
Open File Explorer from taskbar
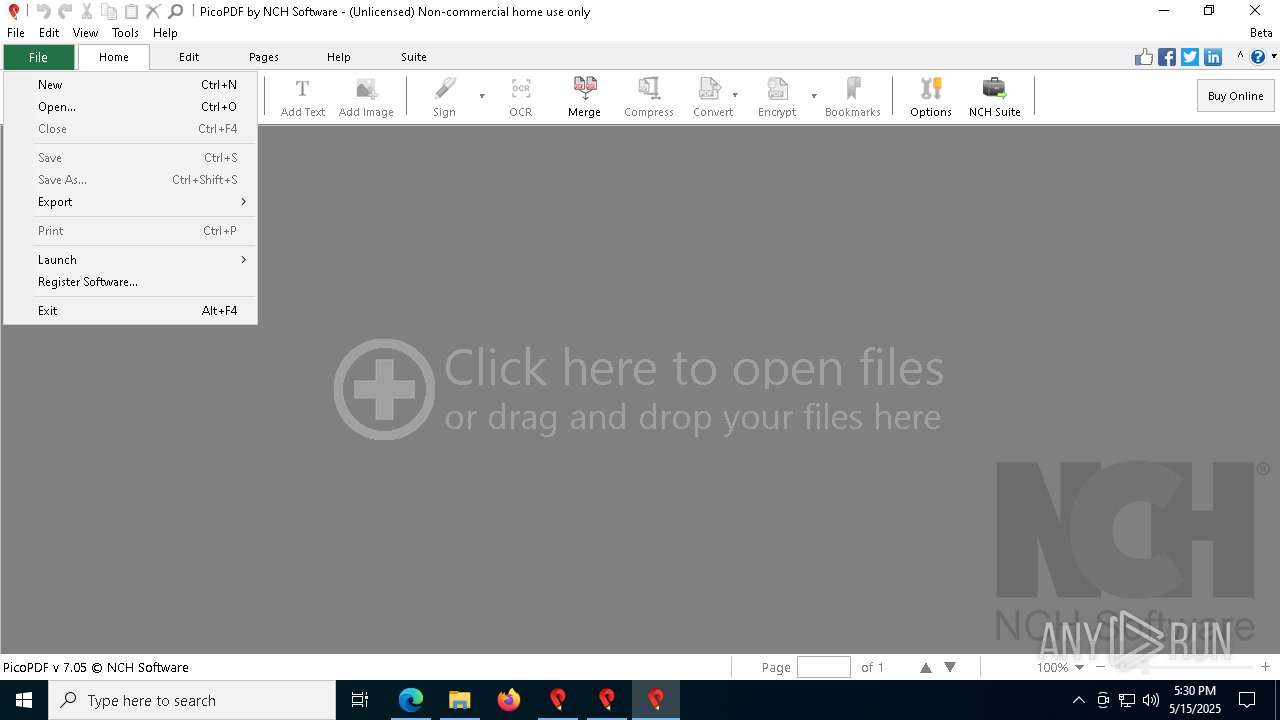(x=460, y=700)
